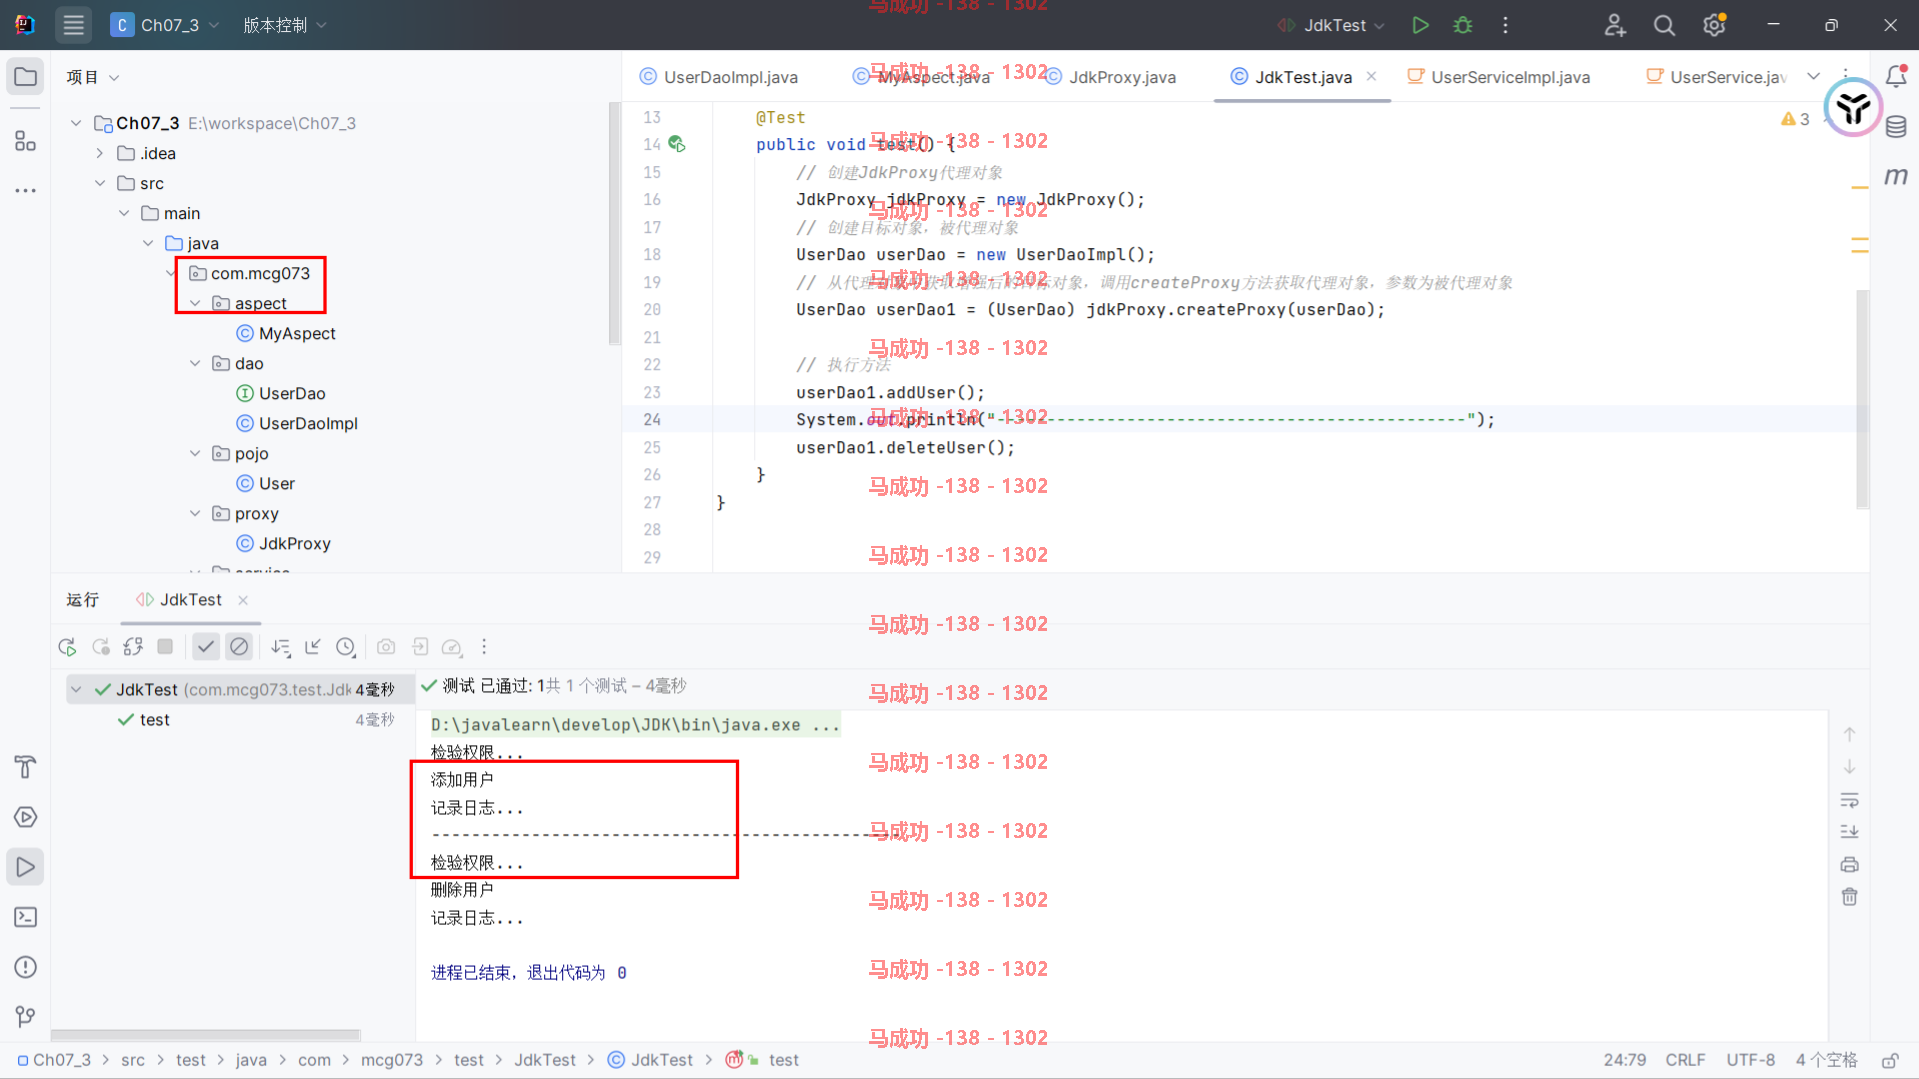Switch to JdkProxy.java tab
The height and width of the screenshot is (1079, 1919).
(x=1111, y=77)
